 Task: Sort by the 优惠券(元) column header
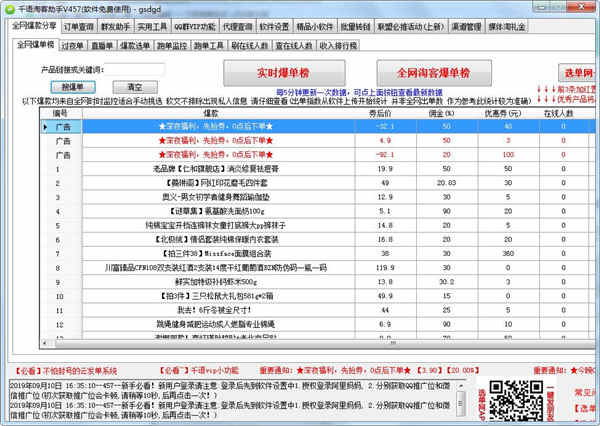tap(508, 113)
